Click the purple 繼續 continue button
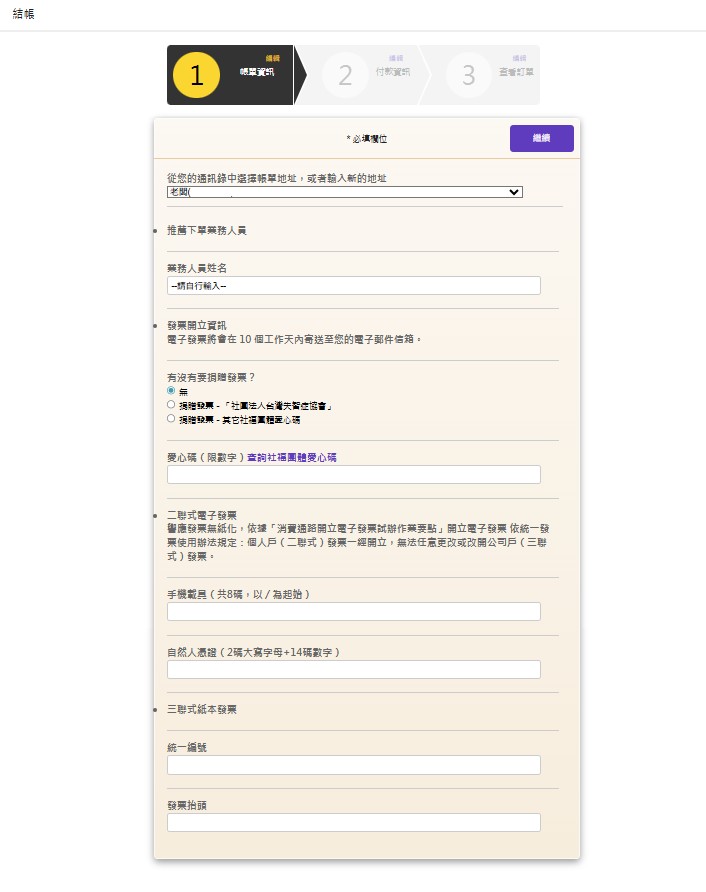 pos(542,138)
